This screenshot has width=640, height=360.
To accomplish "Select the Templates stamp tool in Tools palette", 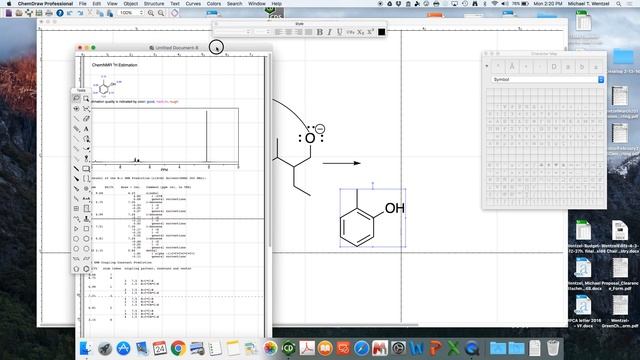I will pyautogui.click(x=86, y=218).
